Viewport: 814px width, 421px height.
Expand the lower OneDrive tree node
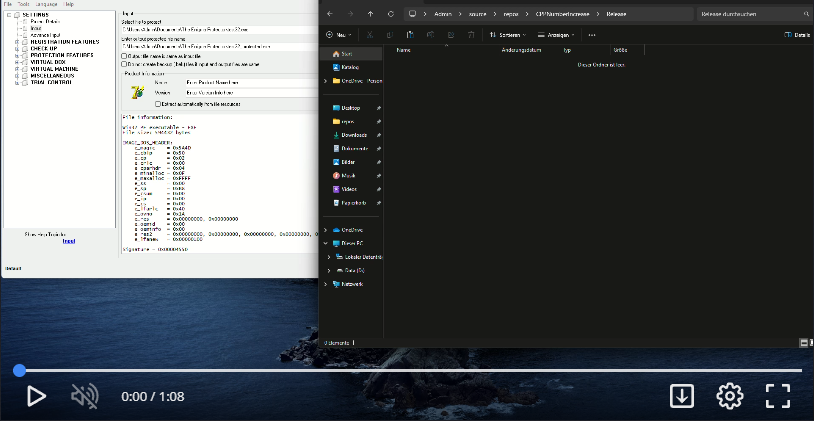tap(325, 230)
